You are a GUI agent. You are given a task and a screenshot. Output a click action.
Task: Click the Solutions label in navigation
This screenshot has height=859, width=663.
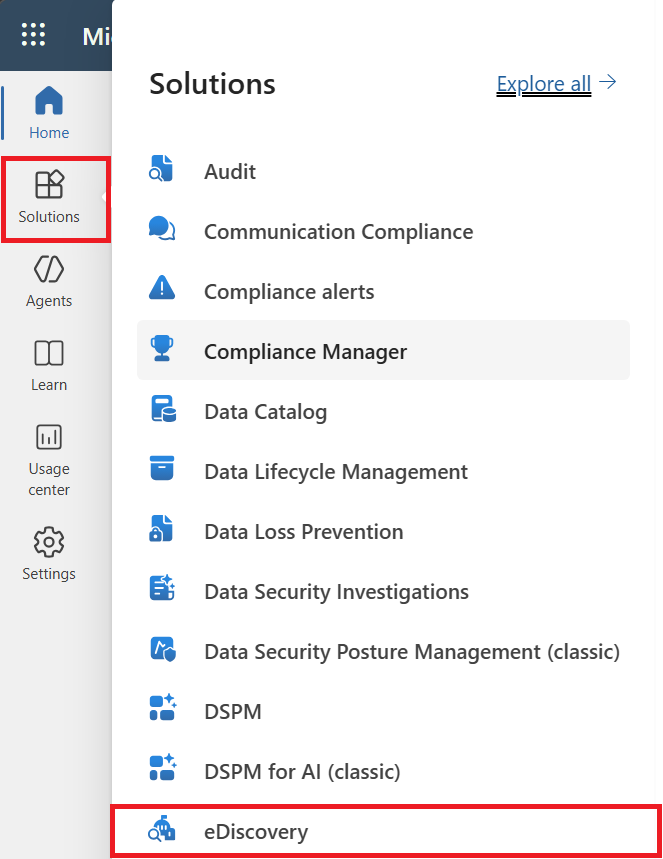[49, 216]
